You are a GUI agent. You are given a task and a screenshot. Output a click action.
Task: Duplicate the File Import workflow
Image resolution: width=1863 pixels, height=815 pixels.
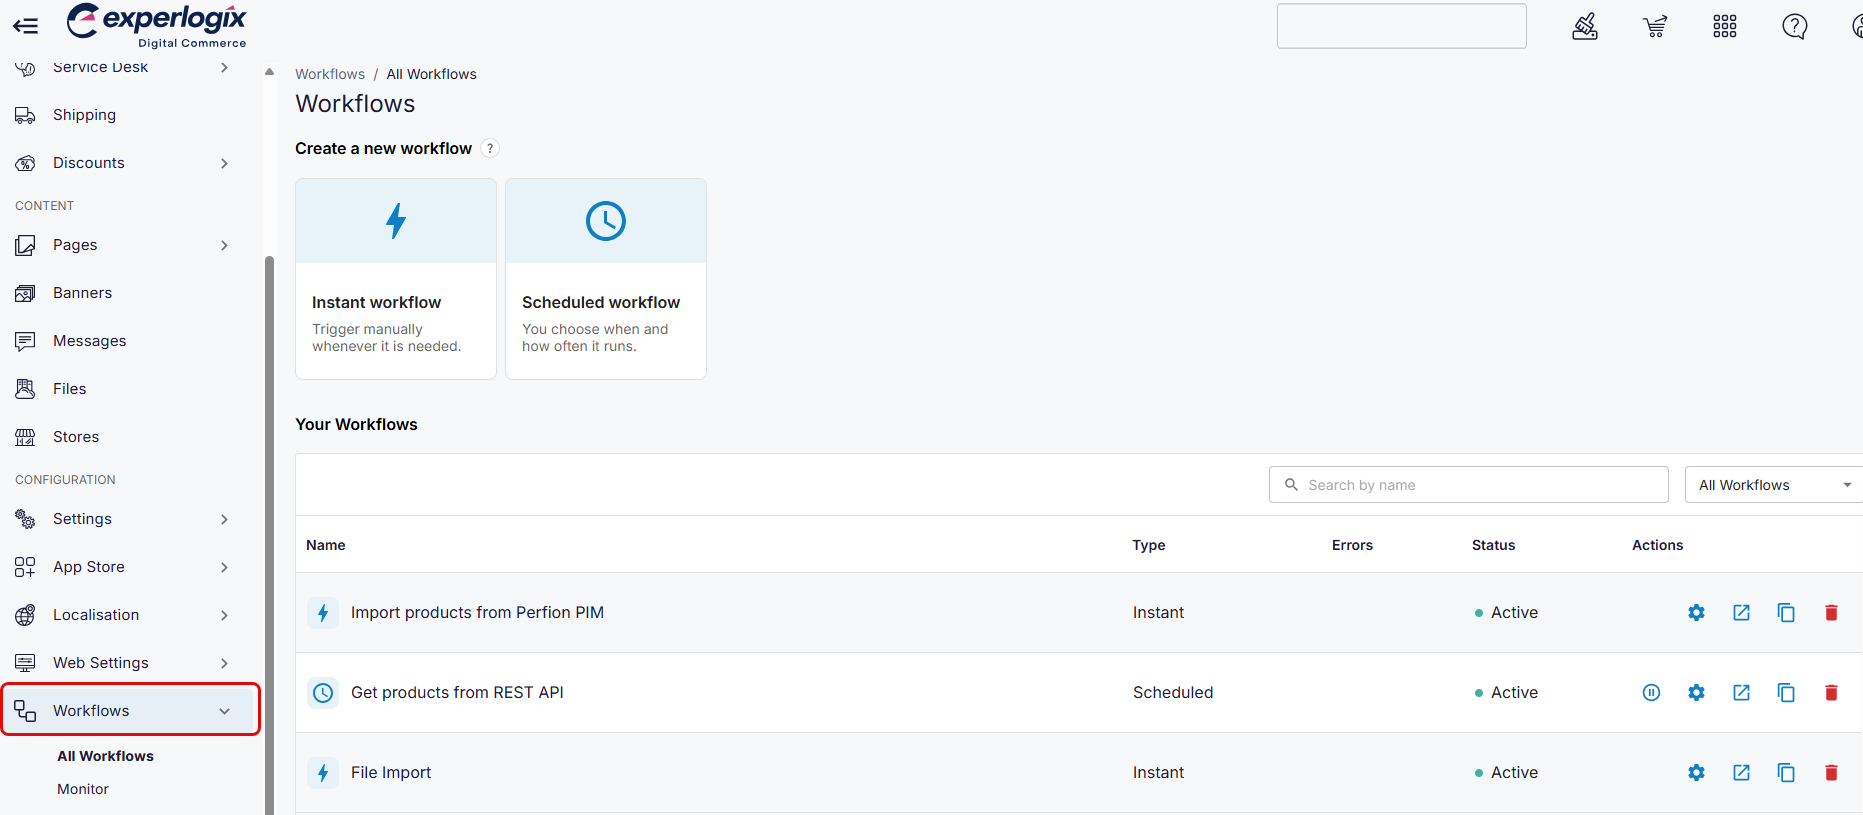[1786, 772]
